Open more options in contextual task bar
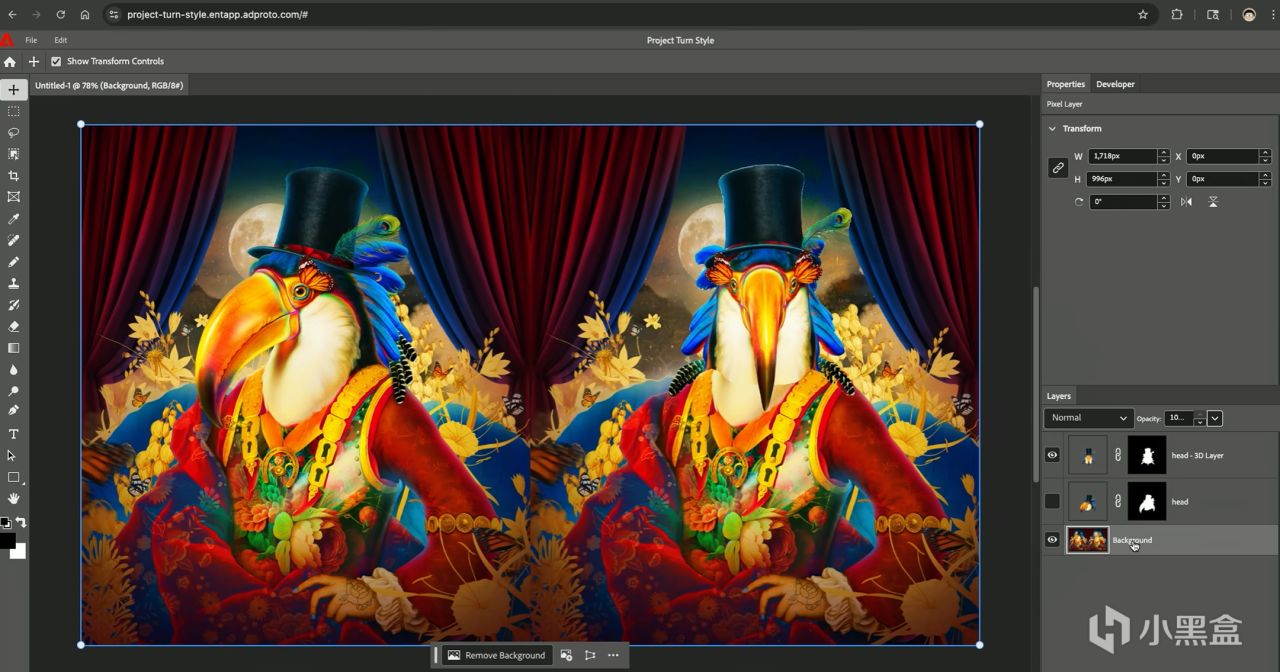This screenshot has height=672, width=1280. 613,655
